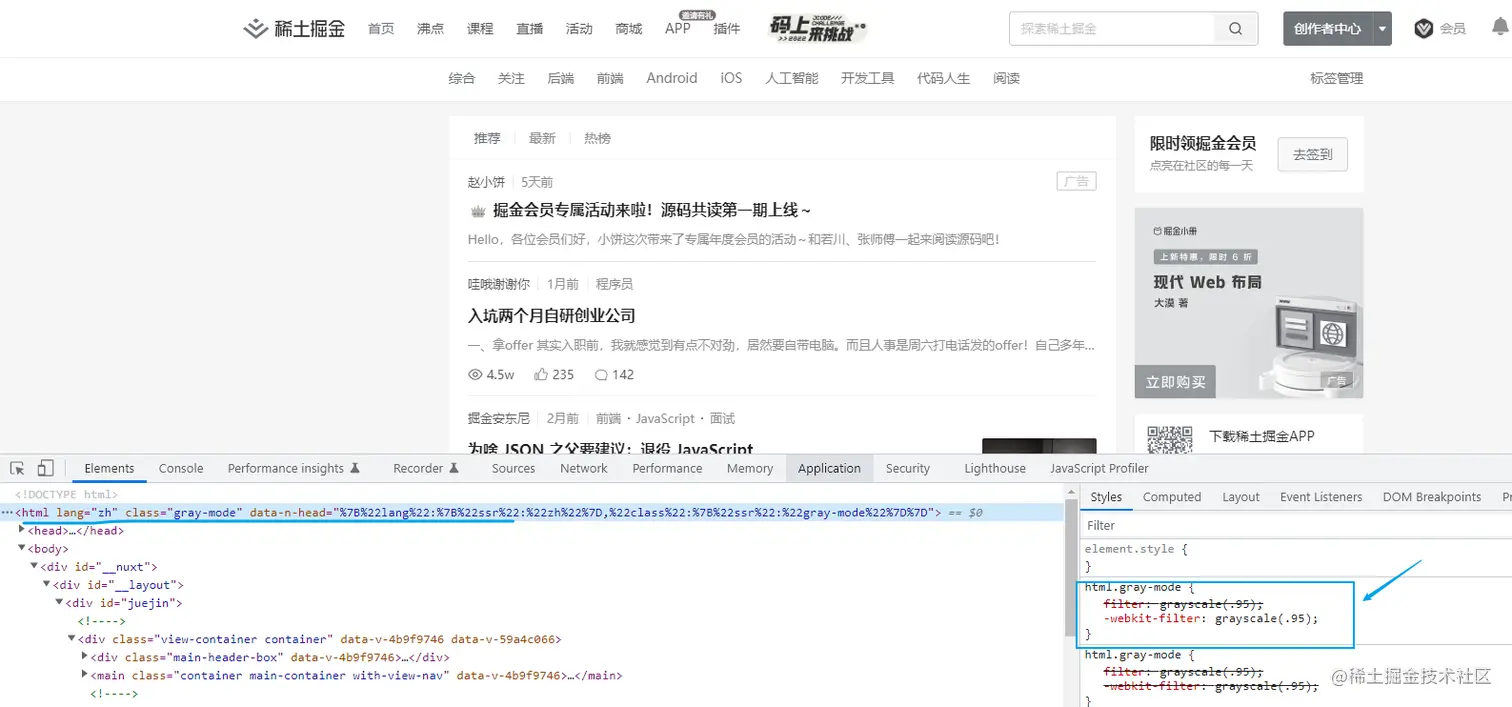
Task: Click the views eye icon showing 4.5w
Action: pyautogui.click(x=475, y=375)
